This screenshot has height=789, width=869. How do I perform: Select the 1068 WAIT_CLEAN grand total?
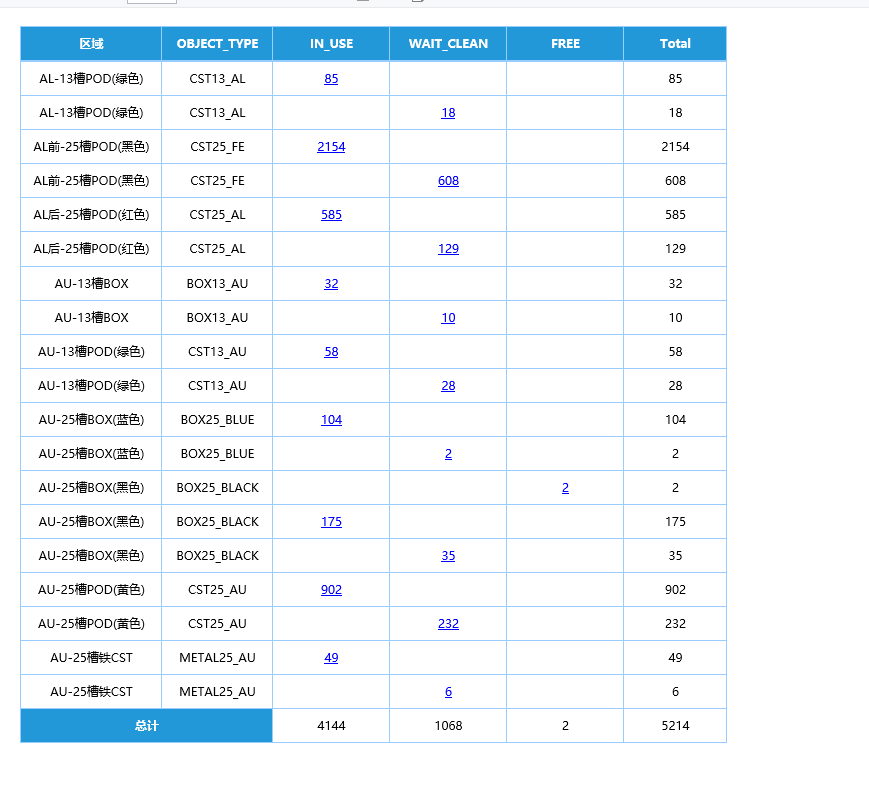[x=448, y=726]
